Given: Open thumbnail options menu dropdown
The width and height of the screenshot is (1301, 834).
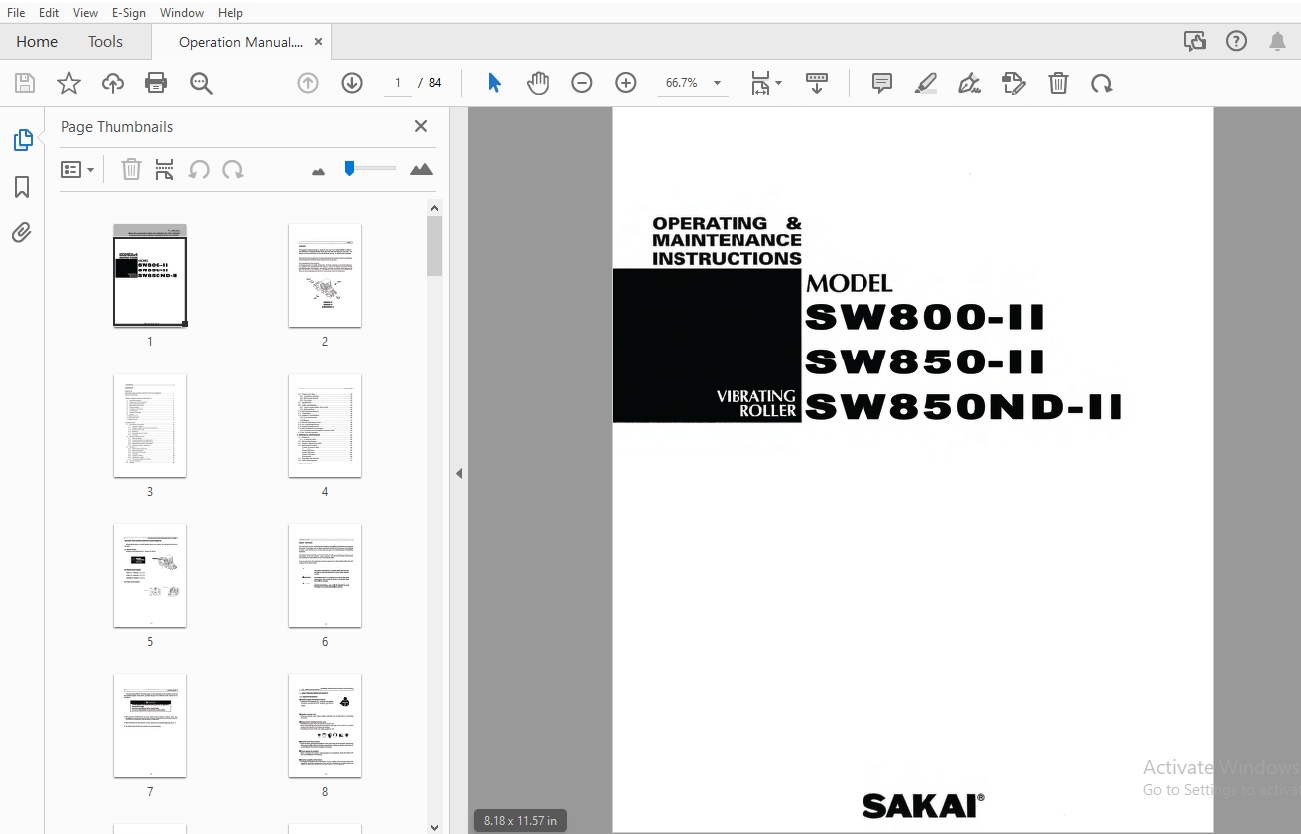Looking at the screenshot, I should [x=78, y=170].
